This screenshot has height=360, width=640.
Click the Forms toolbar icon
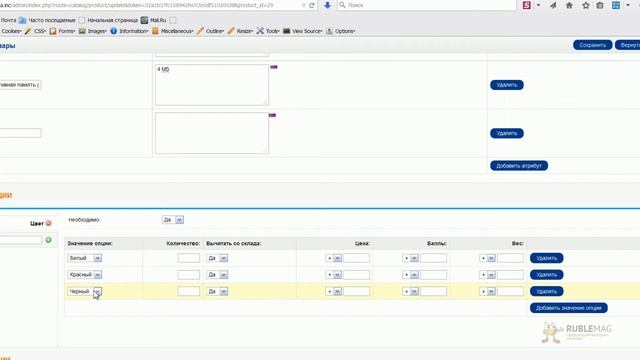[x=53, y=31]
